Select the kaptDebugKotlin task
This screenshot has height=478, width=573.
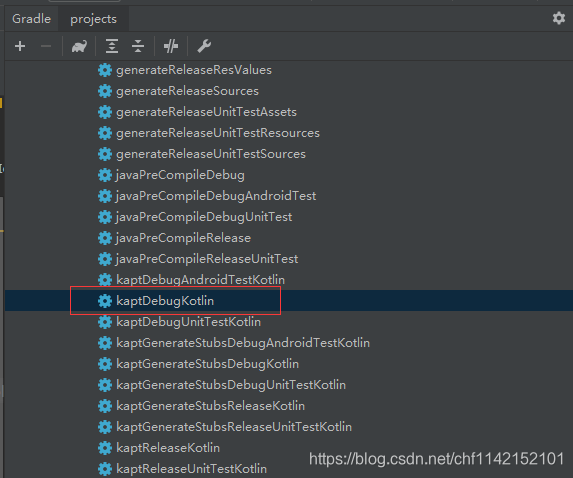pos(165,301)
